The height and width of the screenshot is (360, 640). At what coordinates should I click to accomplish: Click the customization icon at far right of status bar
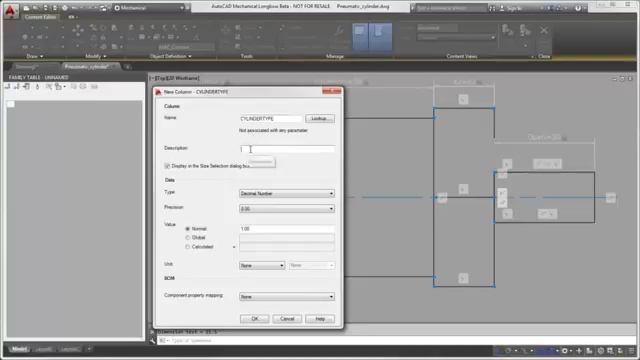[x=632, y=351]
